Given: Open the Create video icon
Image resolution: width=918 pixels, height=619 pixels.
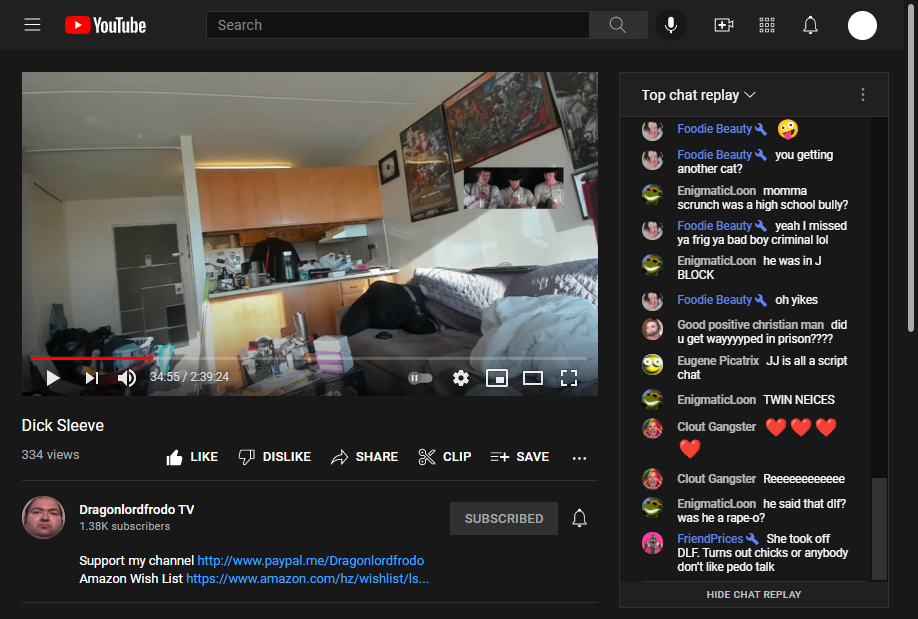Looking at the screenshot, I should pyautogui.click(x=724, y=25).
